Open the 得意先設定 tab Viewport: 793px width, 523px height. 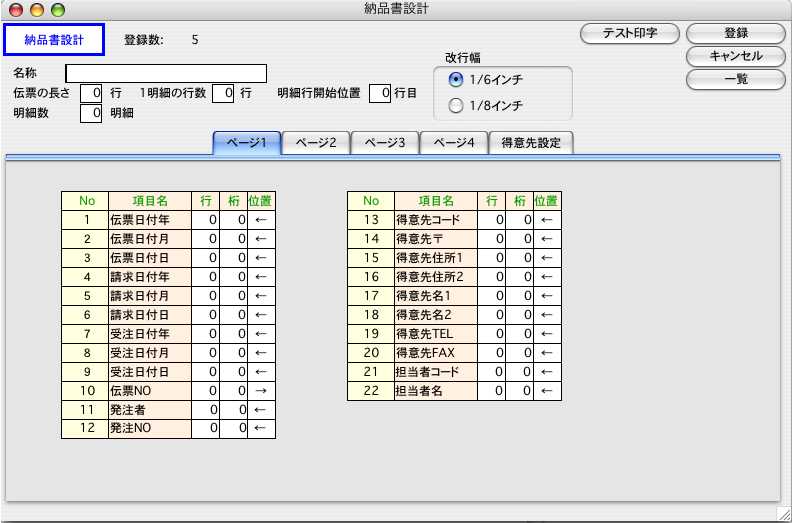coord(531,143)
